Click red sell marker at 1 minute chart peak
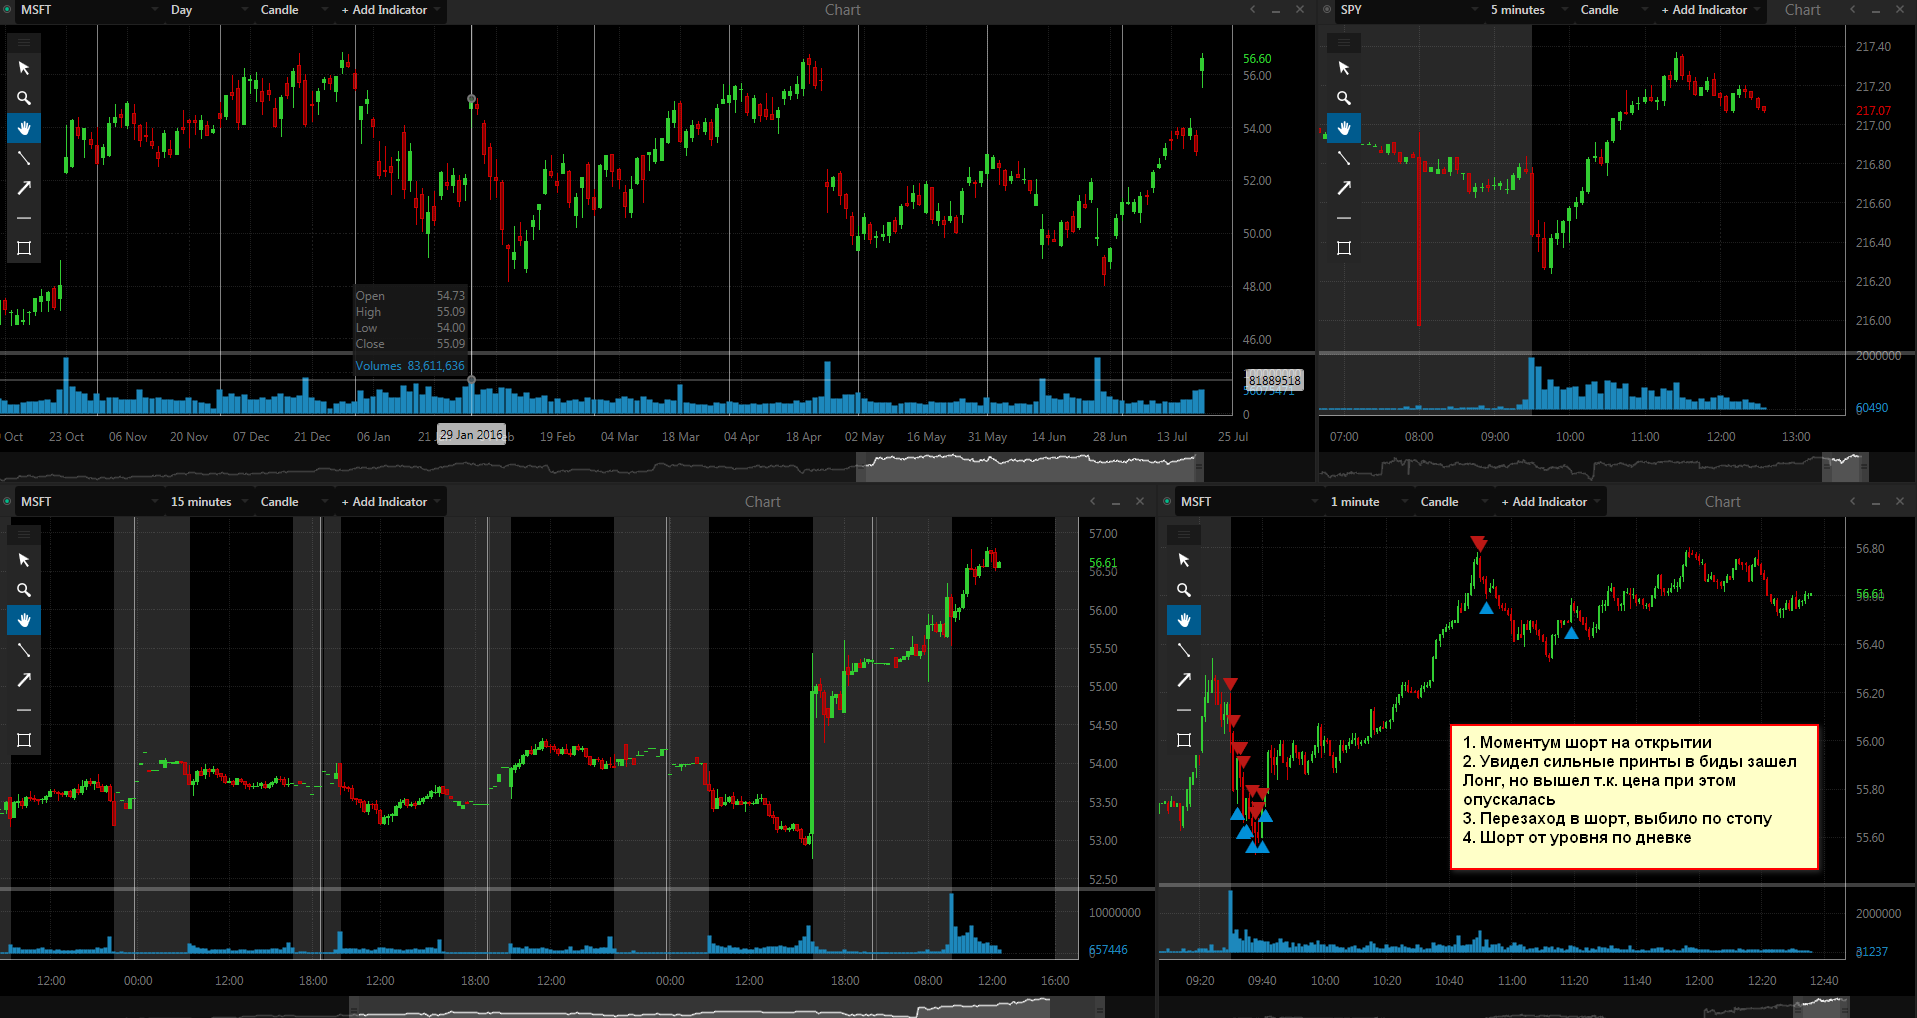Viewport: 1917px width, 1018px height. click(1479, 544)
